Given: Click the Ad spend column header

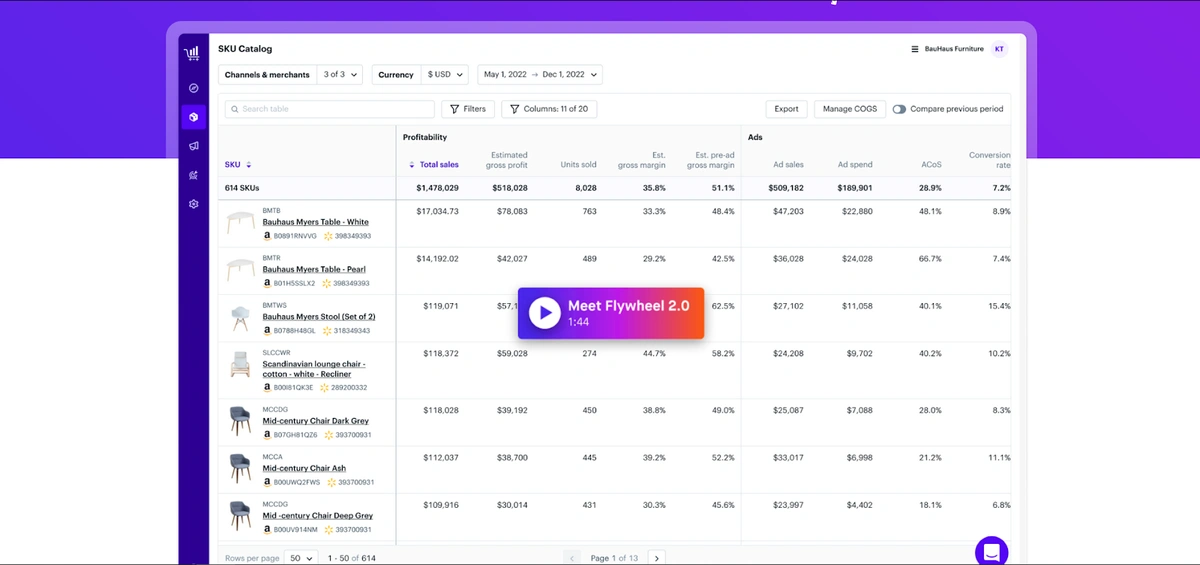Looking at the screenshot, I should point(856,165).
